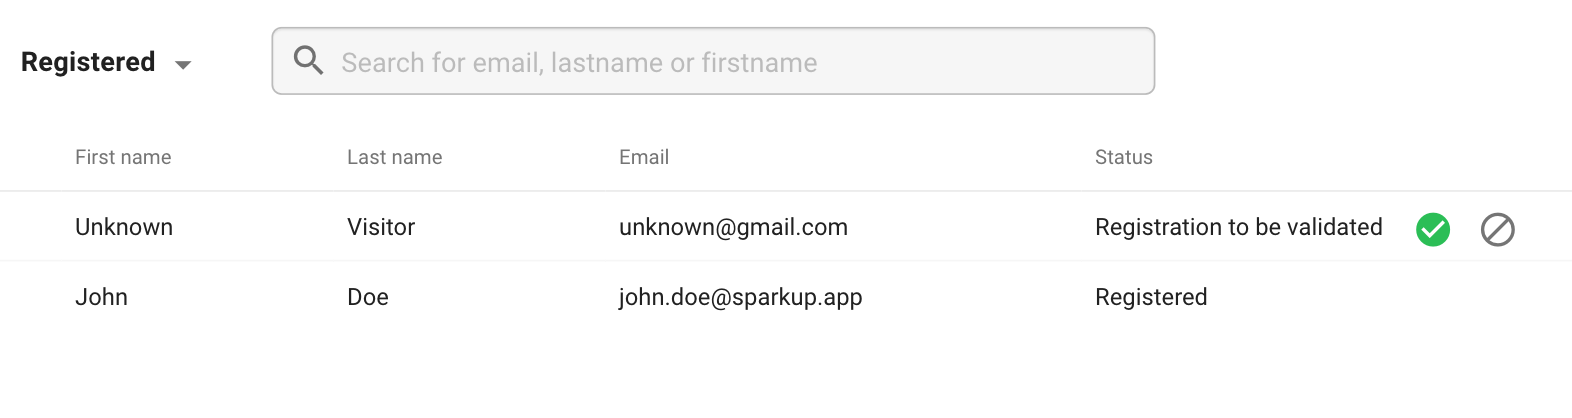Screen dimensions: 1572x418
Task: Approve registration with green checkmark icon
Action: pos(1432,229)
